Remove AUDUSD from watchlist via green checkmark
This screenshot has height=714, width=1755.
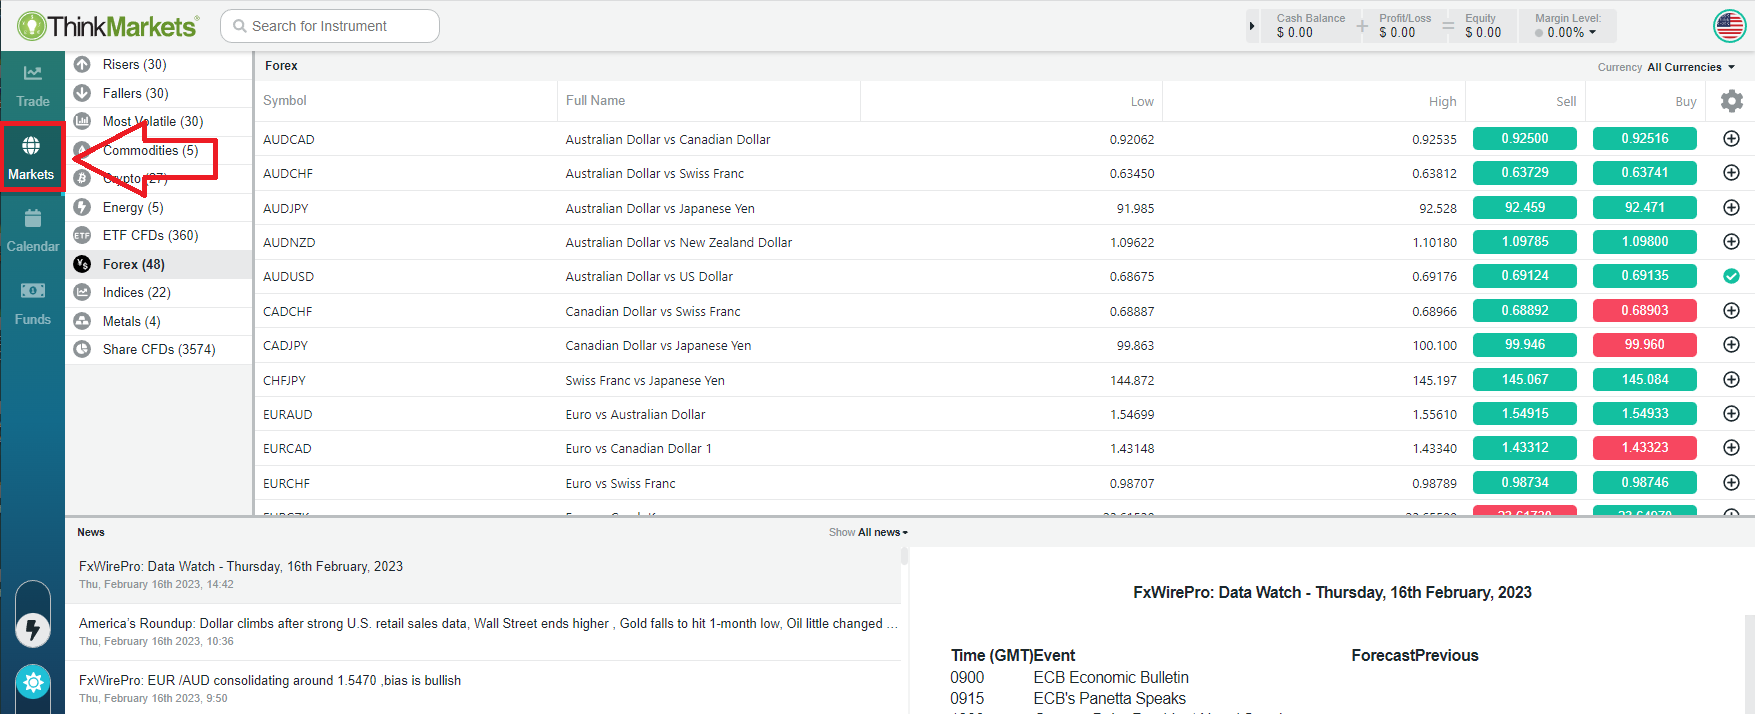1731,276
